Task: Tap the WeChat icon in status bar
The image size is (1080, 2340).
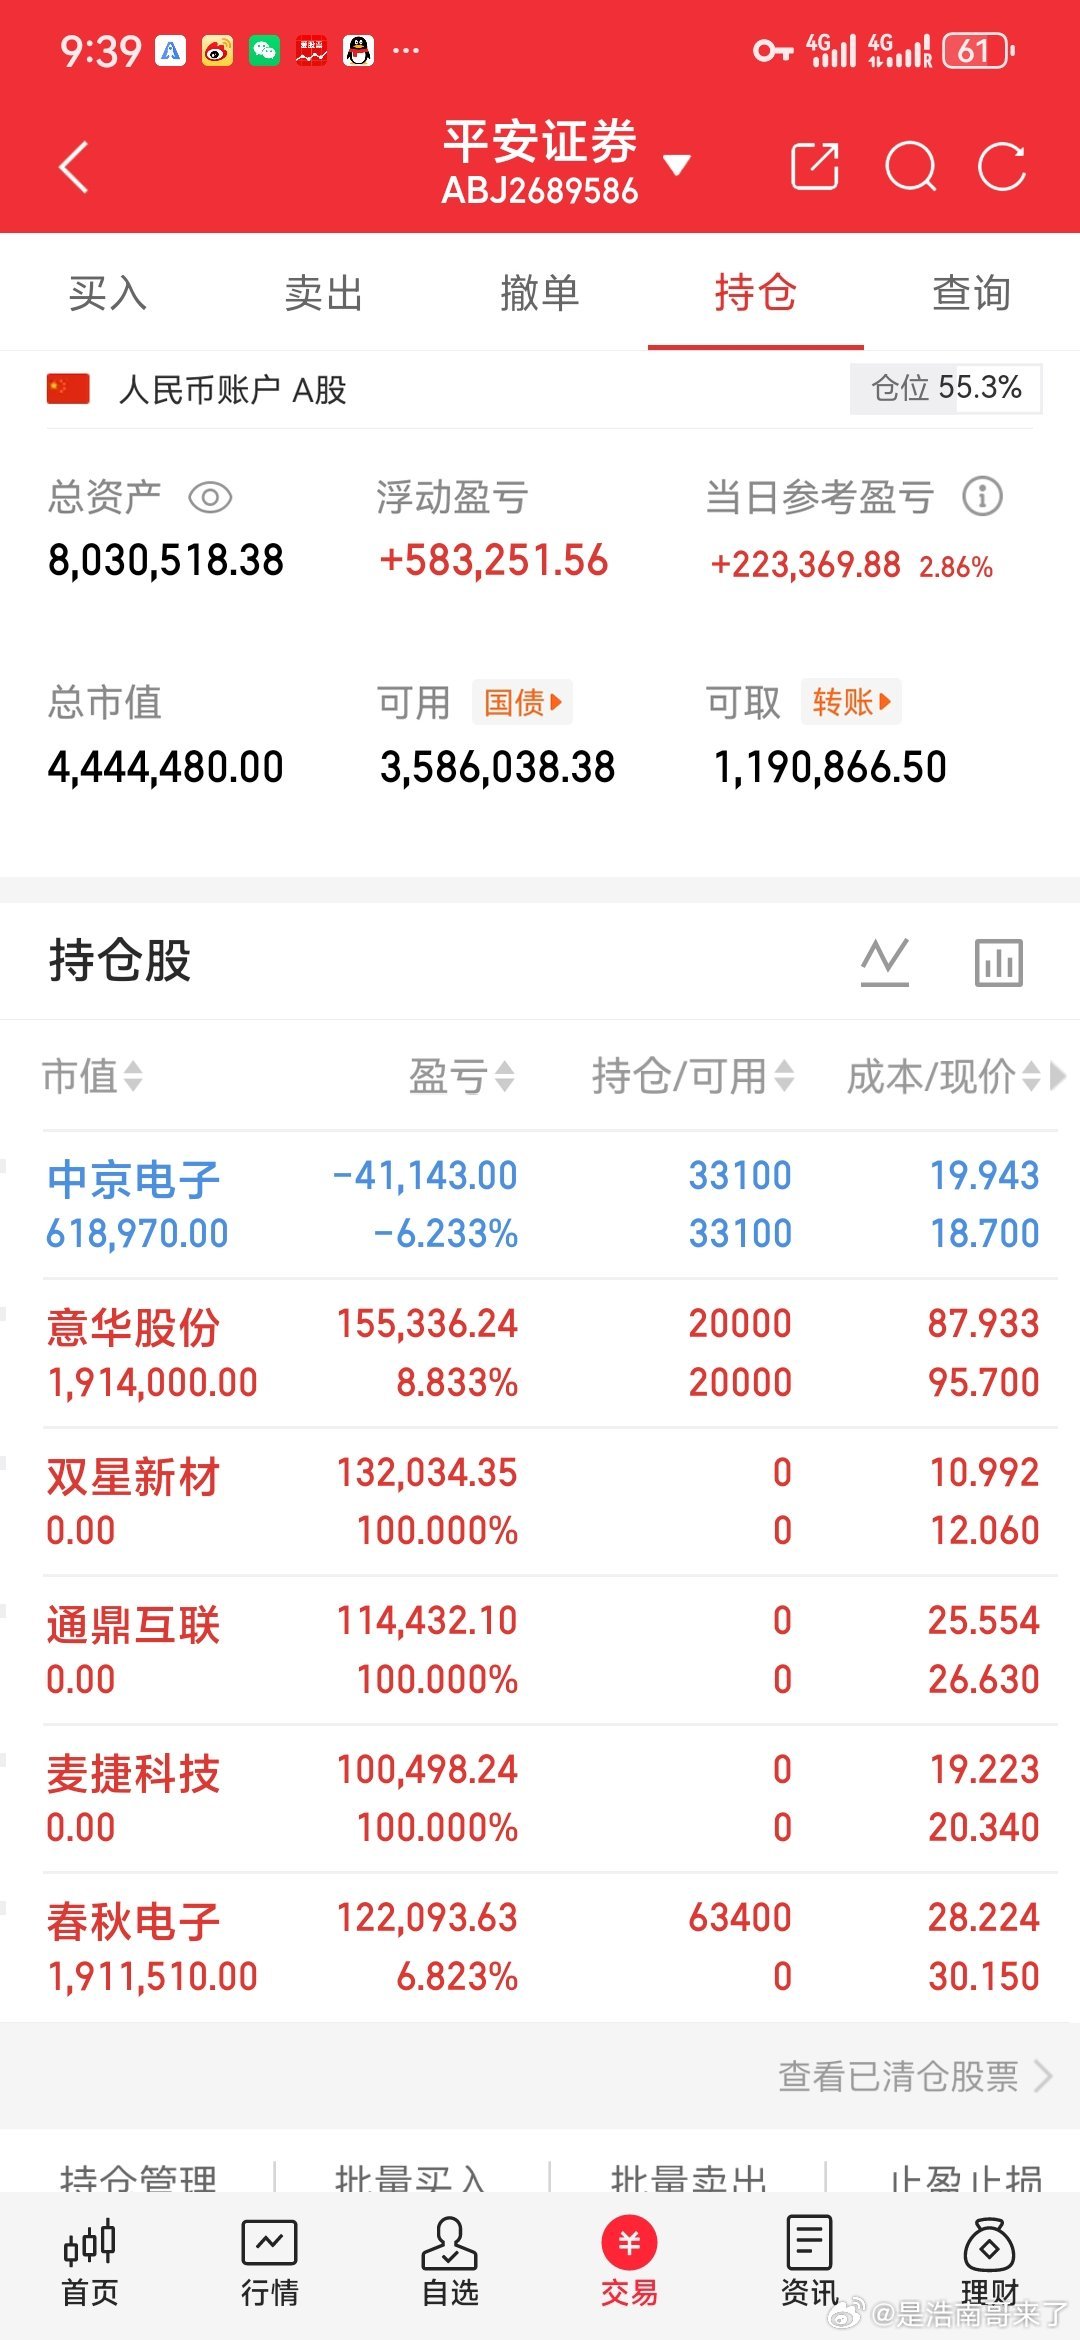Action: 264,50
